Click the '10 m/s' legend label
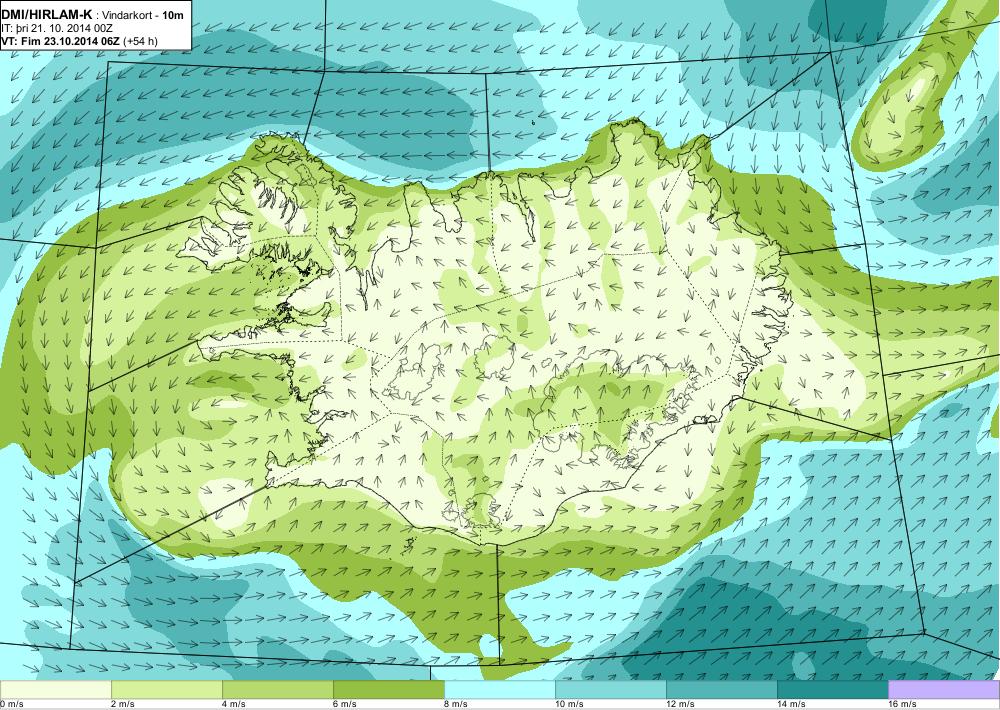This screenshot has height=710, width=1000. pyautogui.click(x=570, y=704)
